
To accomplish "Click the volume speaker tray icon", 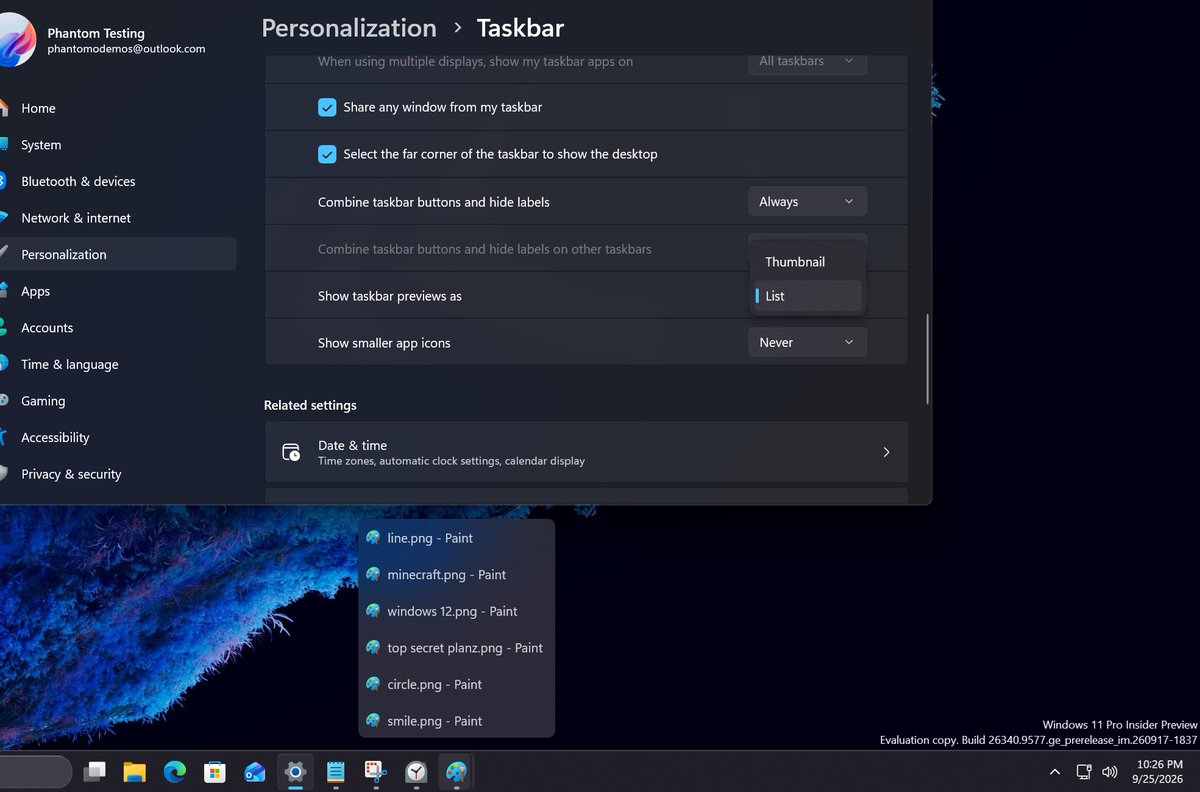I will 1109,772.
